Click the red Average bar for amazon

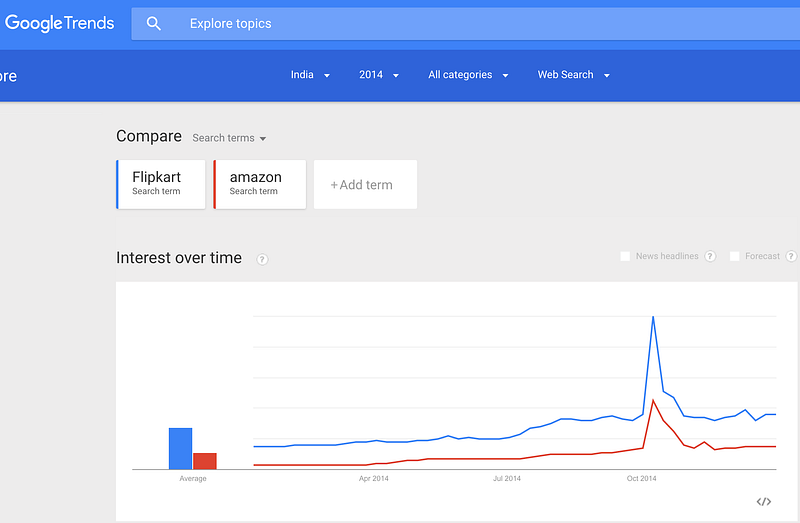(x=205, y=461)
